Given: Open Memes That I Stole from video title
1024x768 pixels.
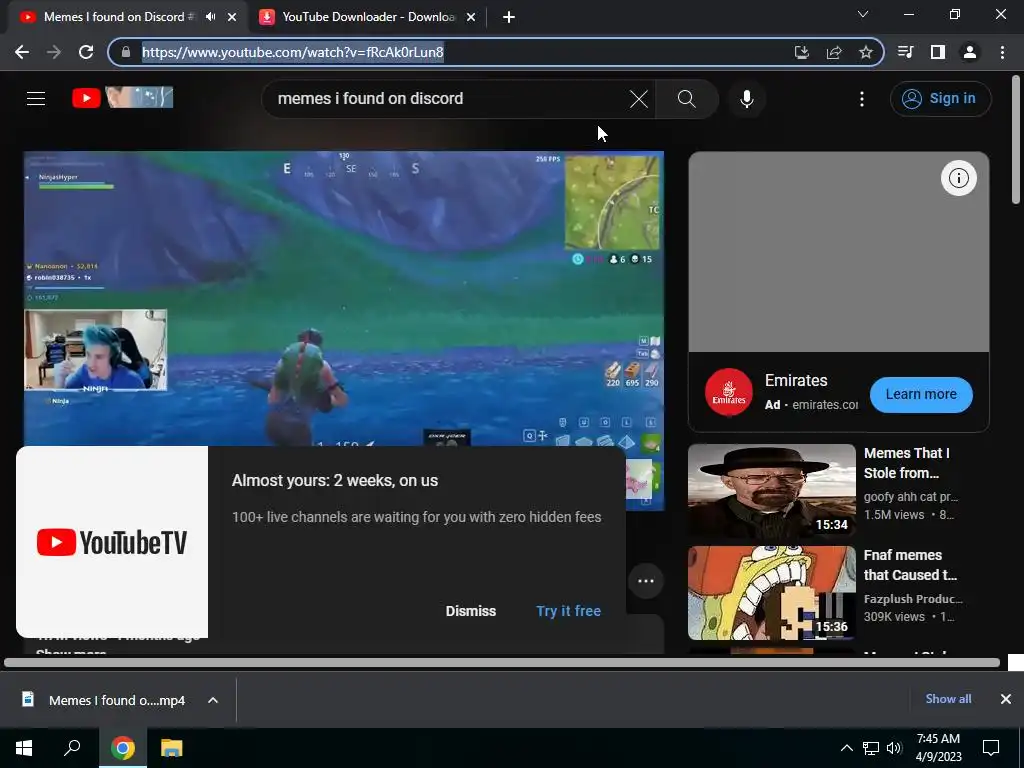Looking at the screenshot, I should click(x=906, y=463).
